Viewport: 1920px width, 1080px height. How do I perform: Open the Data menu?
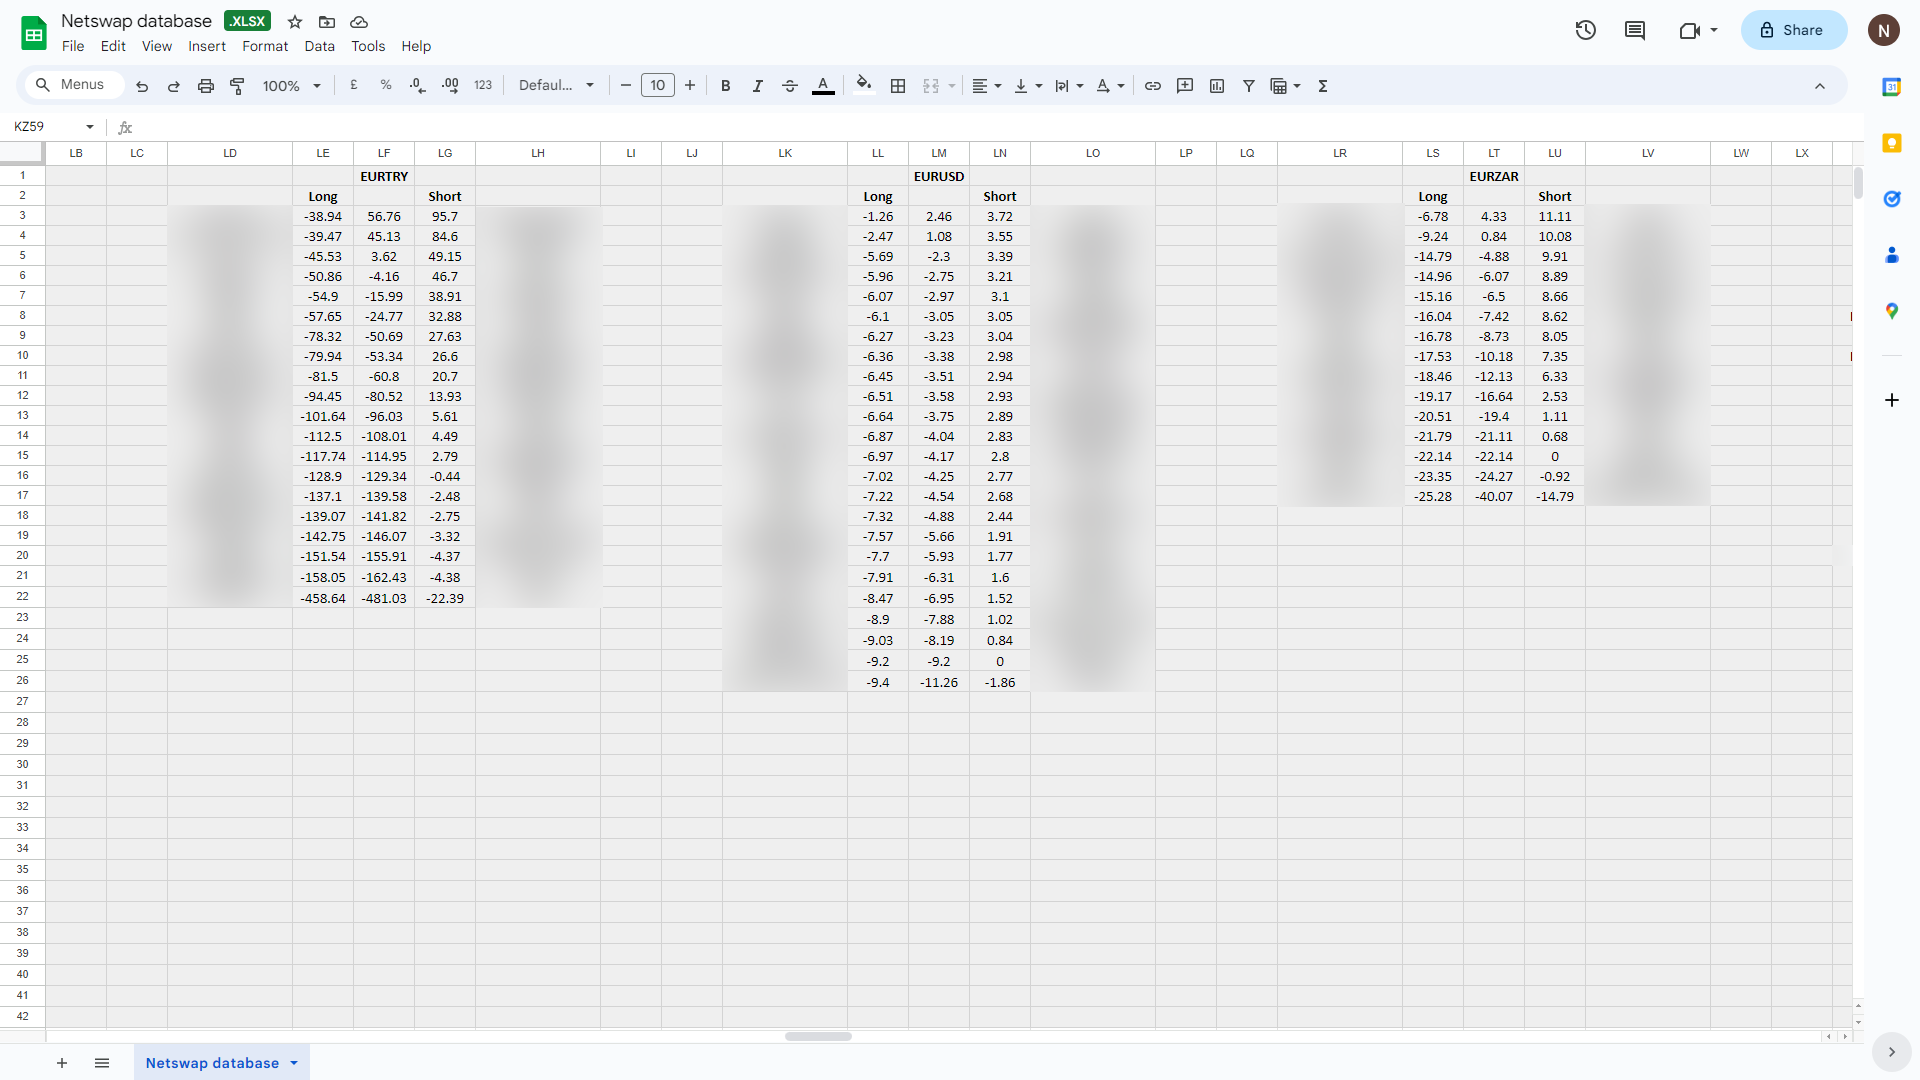pos(319,46)
